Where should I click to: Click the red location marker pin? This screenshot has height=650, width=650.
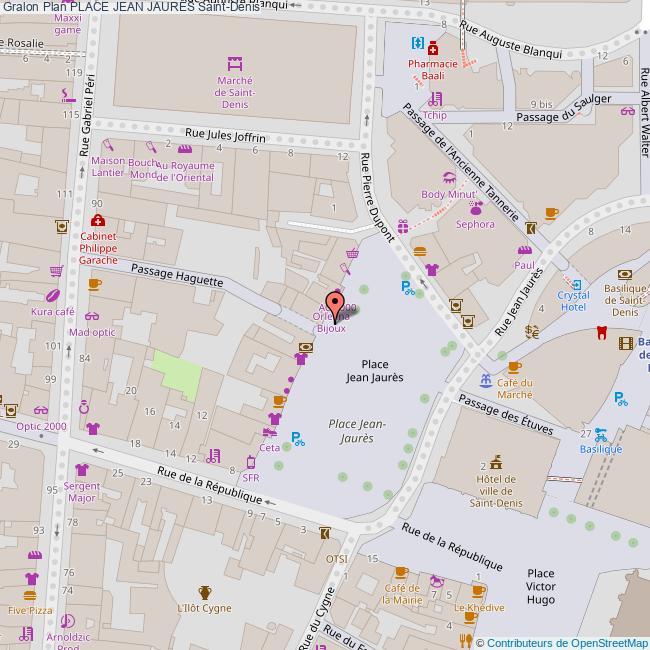click(x=335, y=303)
